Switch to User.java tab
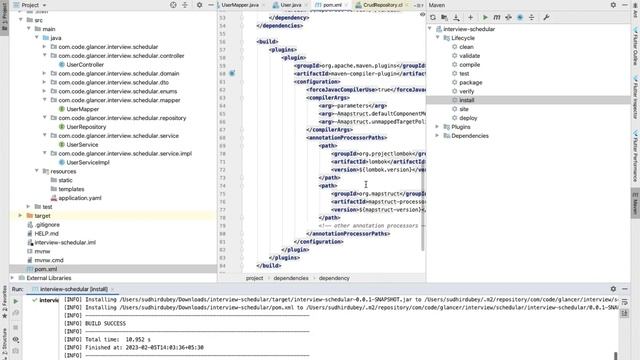Viewport: 640px width, 360px height. pyautogui.click(x=291, y=5)
